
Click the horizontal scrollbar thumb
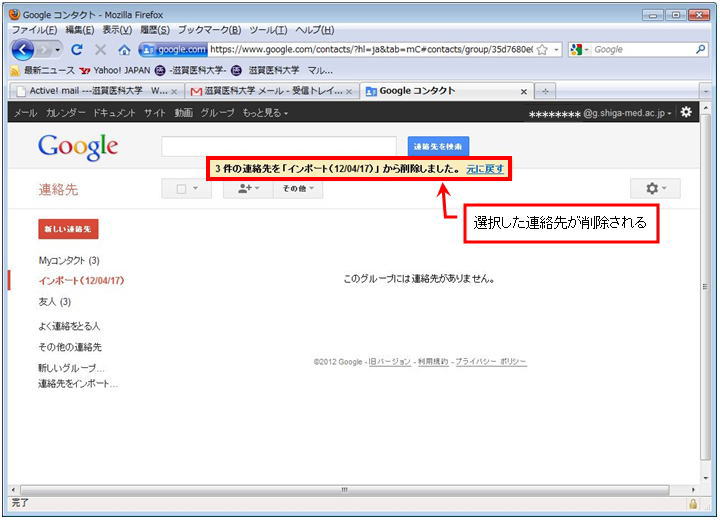click(x=344, y=490)
